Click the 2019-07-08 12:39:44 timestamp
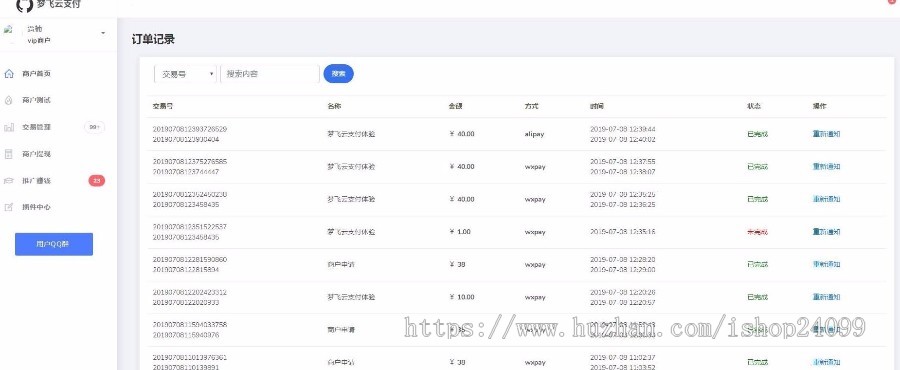This screenshot has height=370, width=900. (x=623, y=129)
